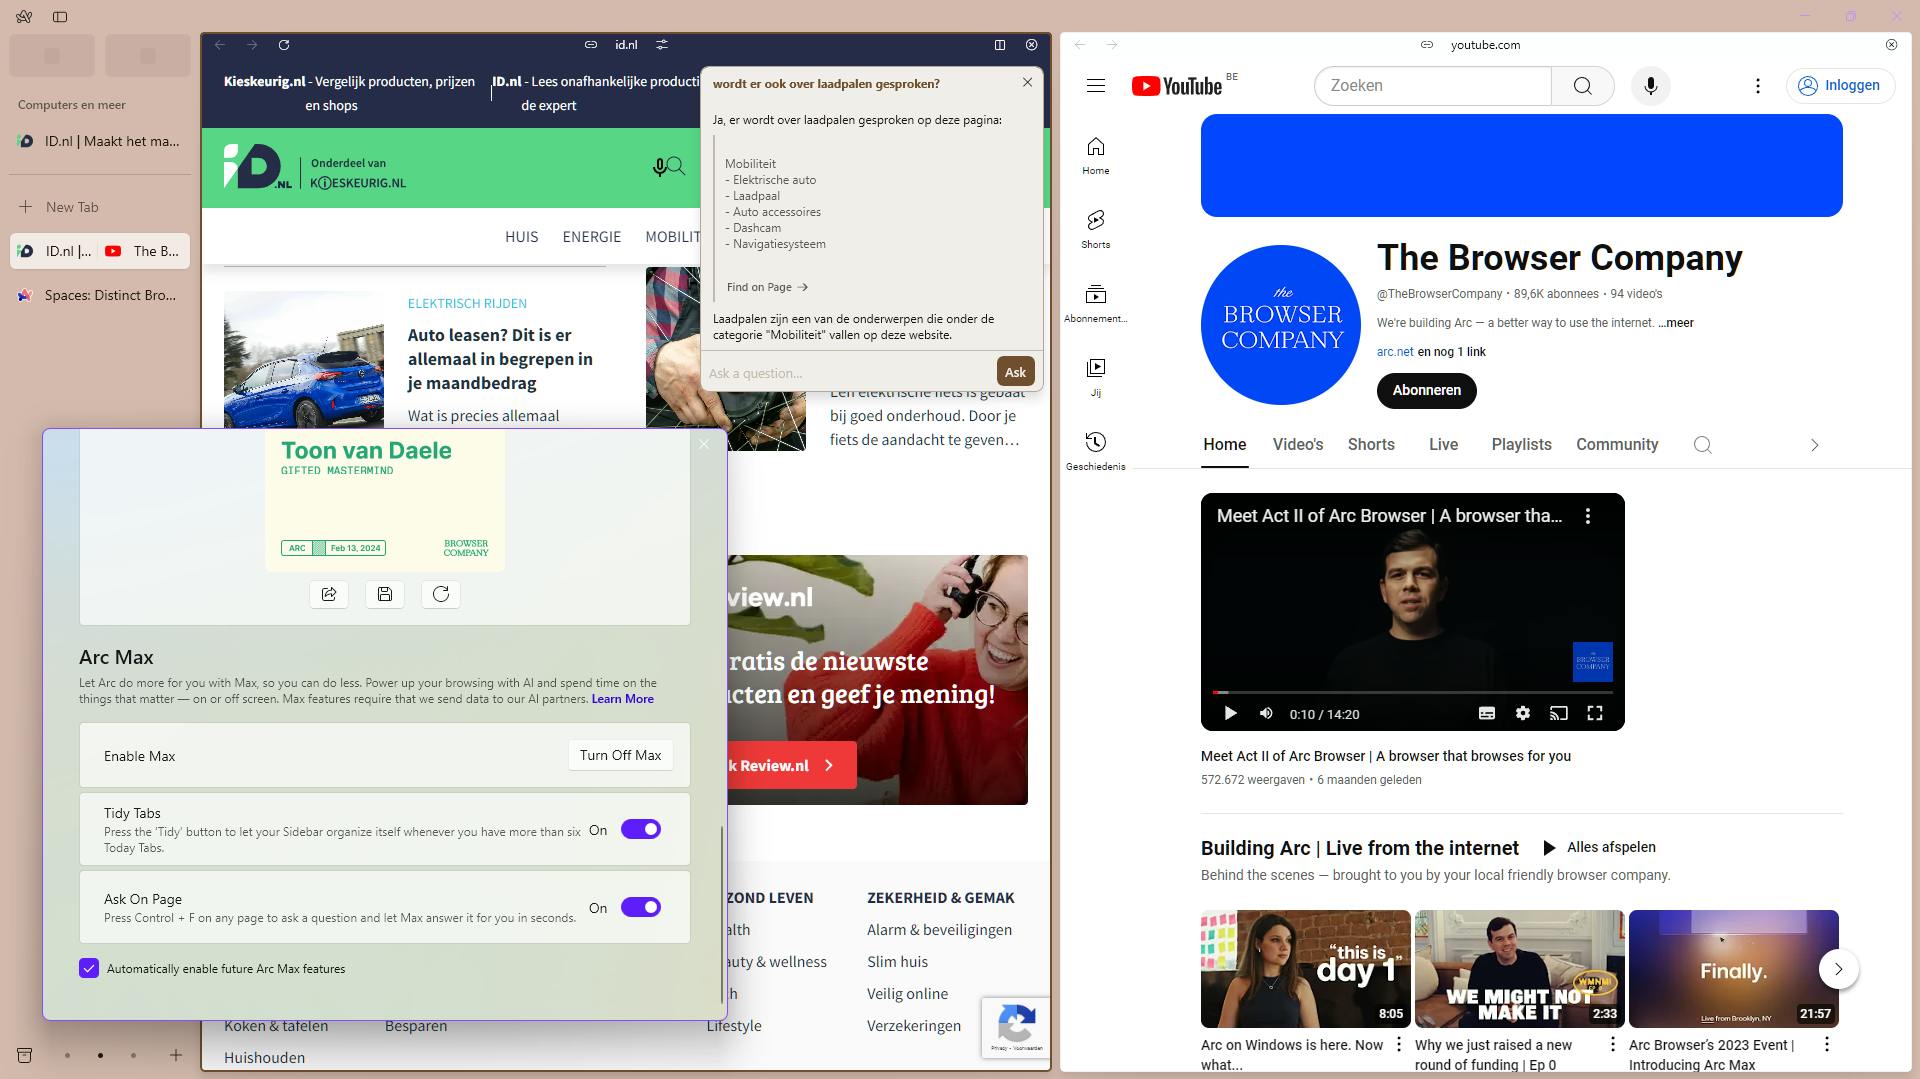Open the options menu on the featured video

click(x=1587, y=516)
